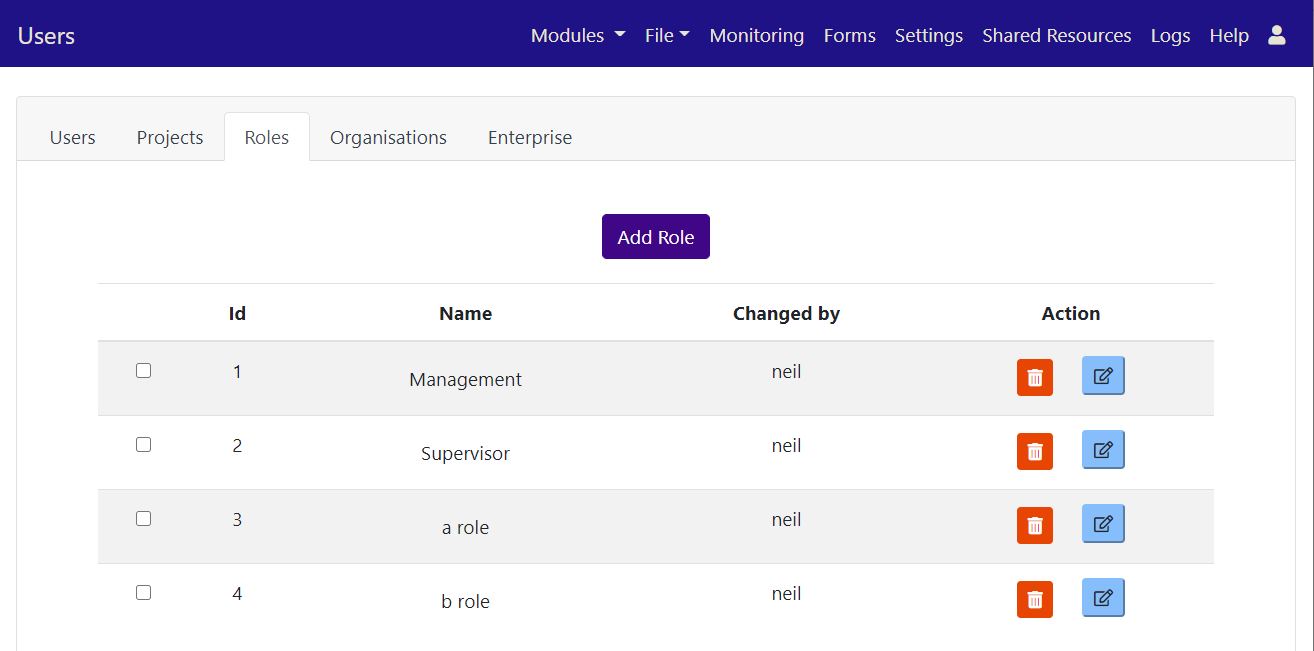Open the Shared Resources link
The image size is (1314, 651).
(1056, 35)
